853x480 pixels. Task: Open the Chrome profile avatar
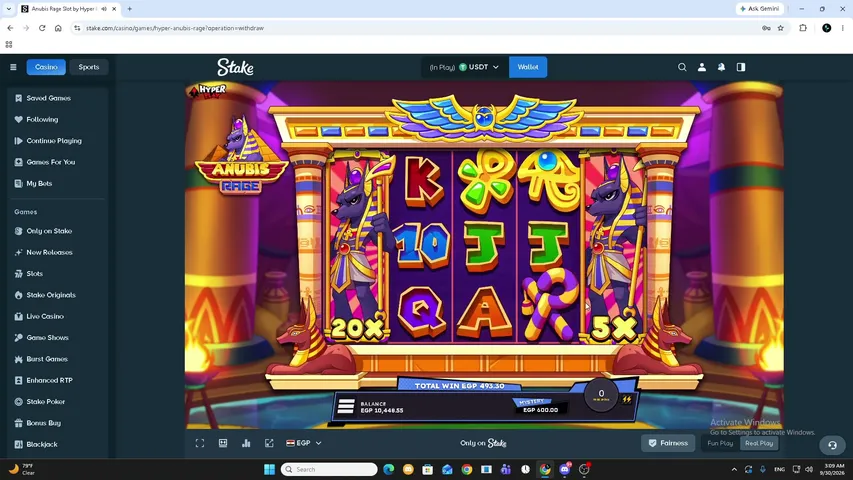[826, 28]
